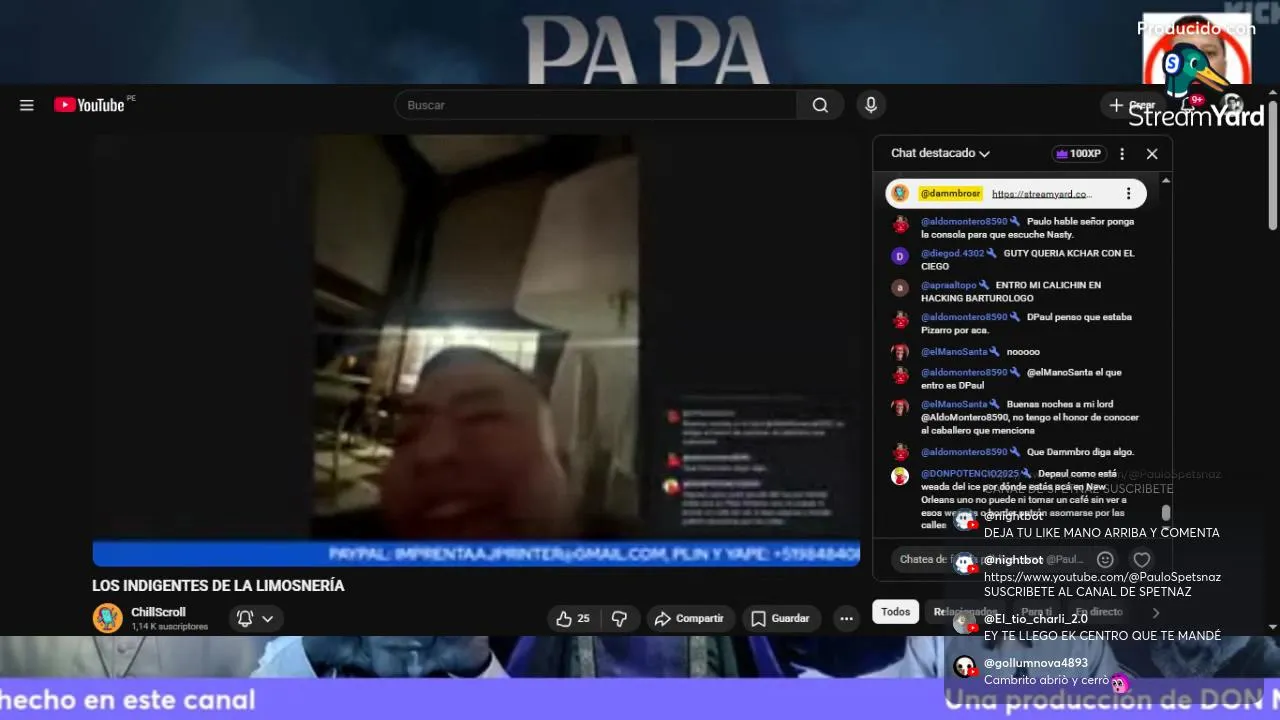Image resolution: width=1280 pixels, height=720 pixels.
Task: Click @apraaltopo chat avatar
Action: pos(900,288)
